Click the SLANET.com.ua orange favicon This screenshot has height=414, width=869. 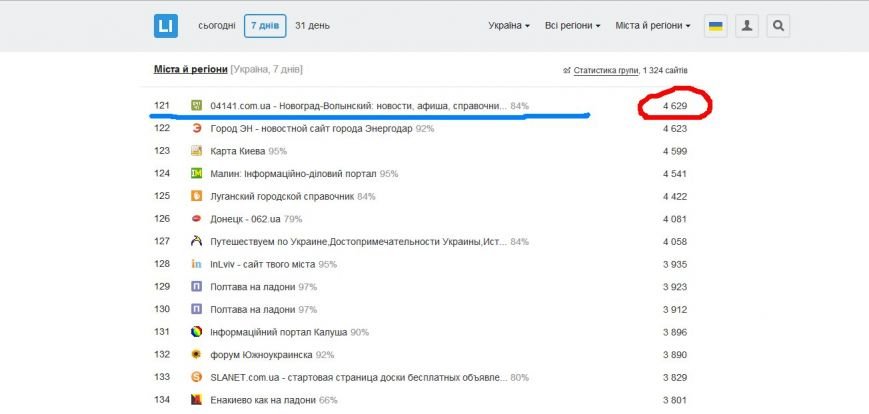(197, 377)
